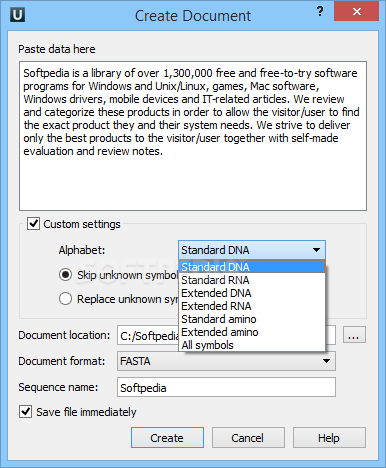Click the UGENE app icon in title bar

[x=17, y=15]
